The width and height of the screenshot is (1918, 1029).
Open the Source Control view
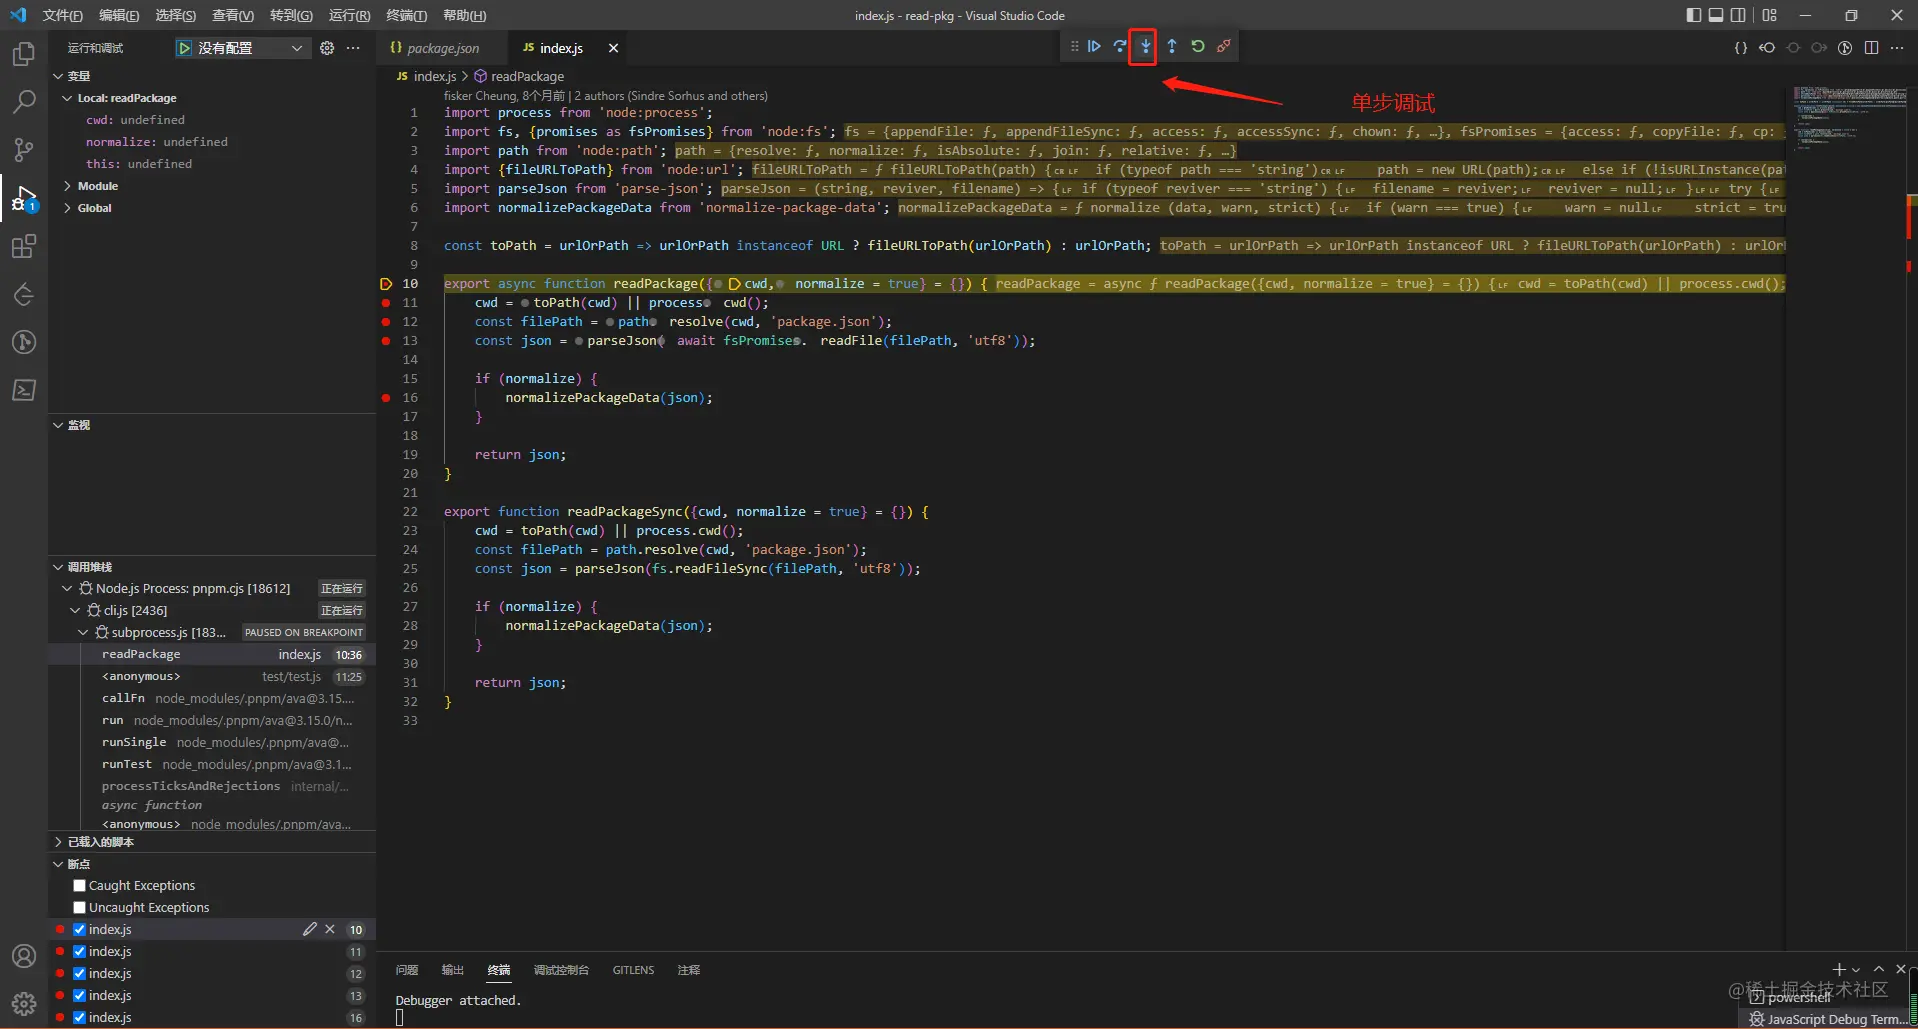[x=24, y=150]
